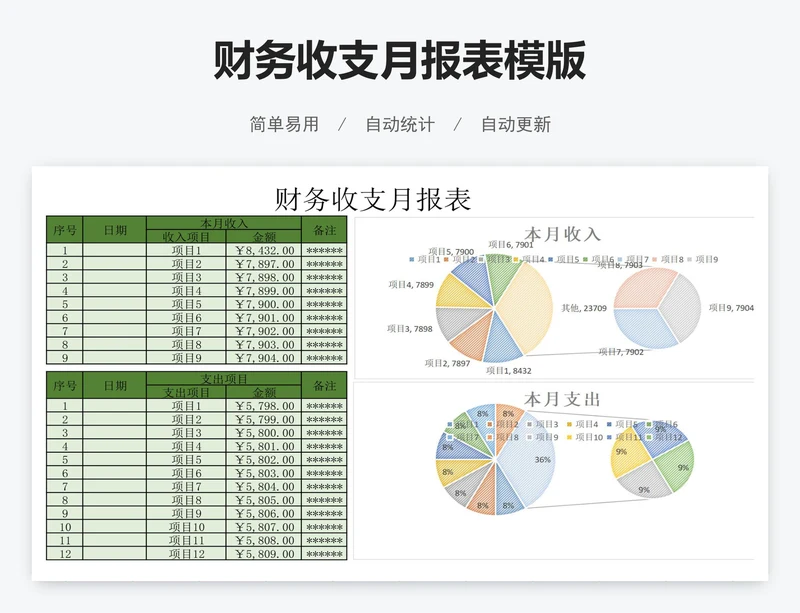Select the ¥8,432.00 amount cell

click(x=264, y=250)
